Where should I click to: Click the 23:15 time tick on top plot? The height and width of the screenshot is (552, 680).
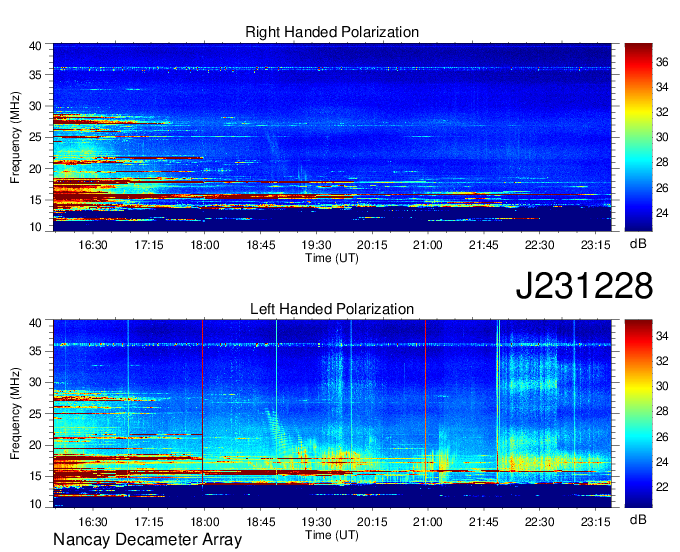[x=595, y=245]
